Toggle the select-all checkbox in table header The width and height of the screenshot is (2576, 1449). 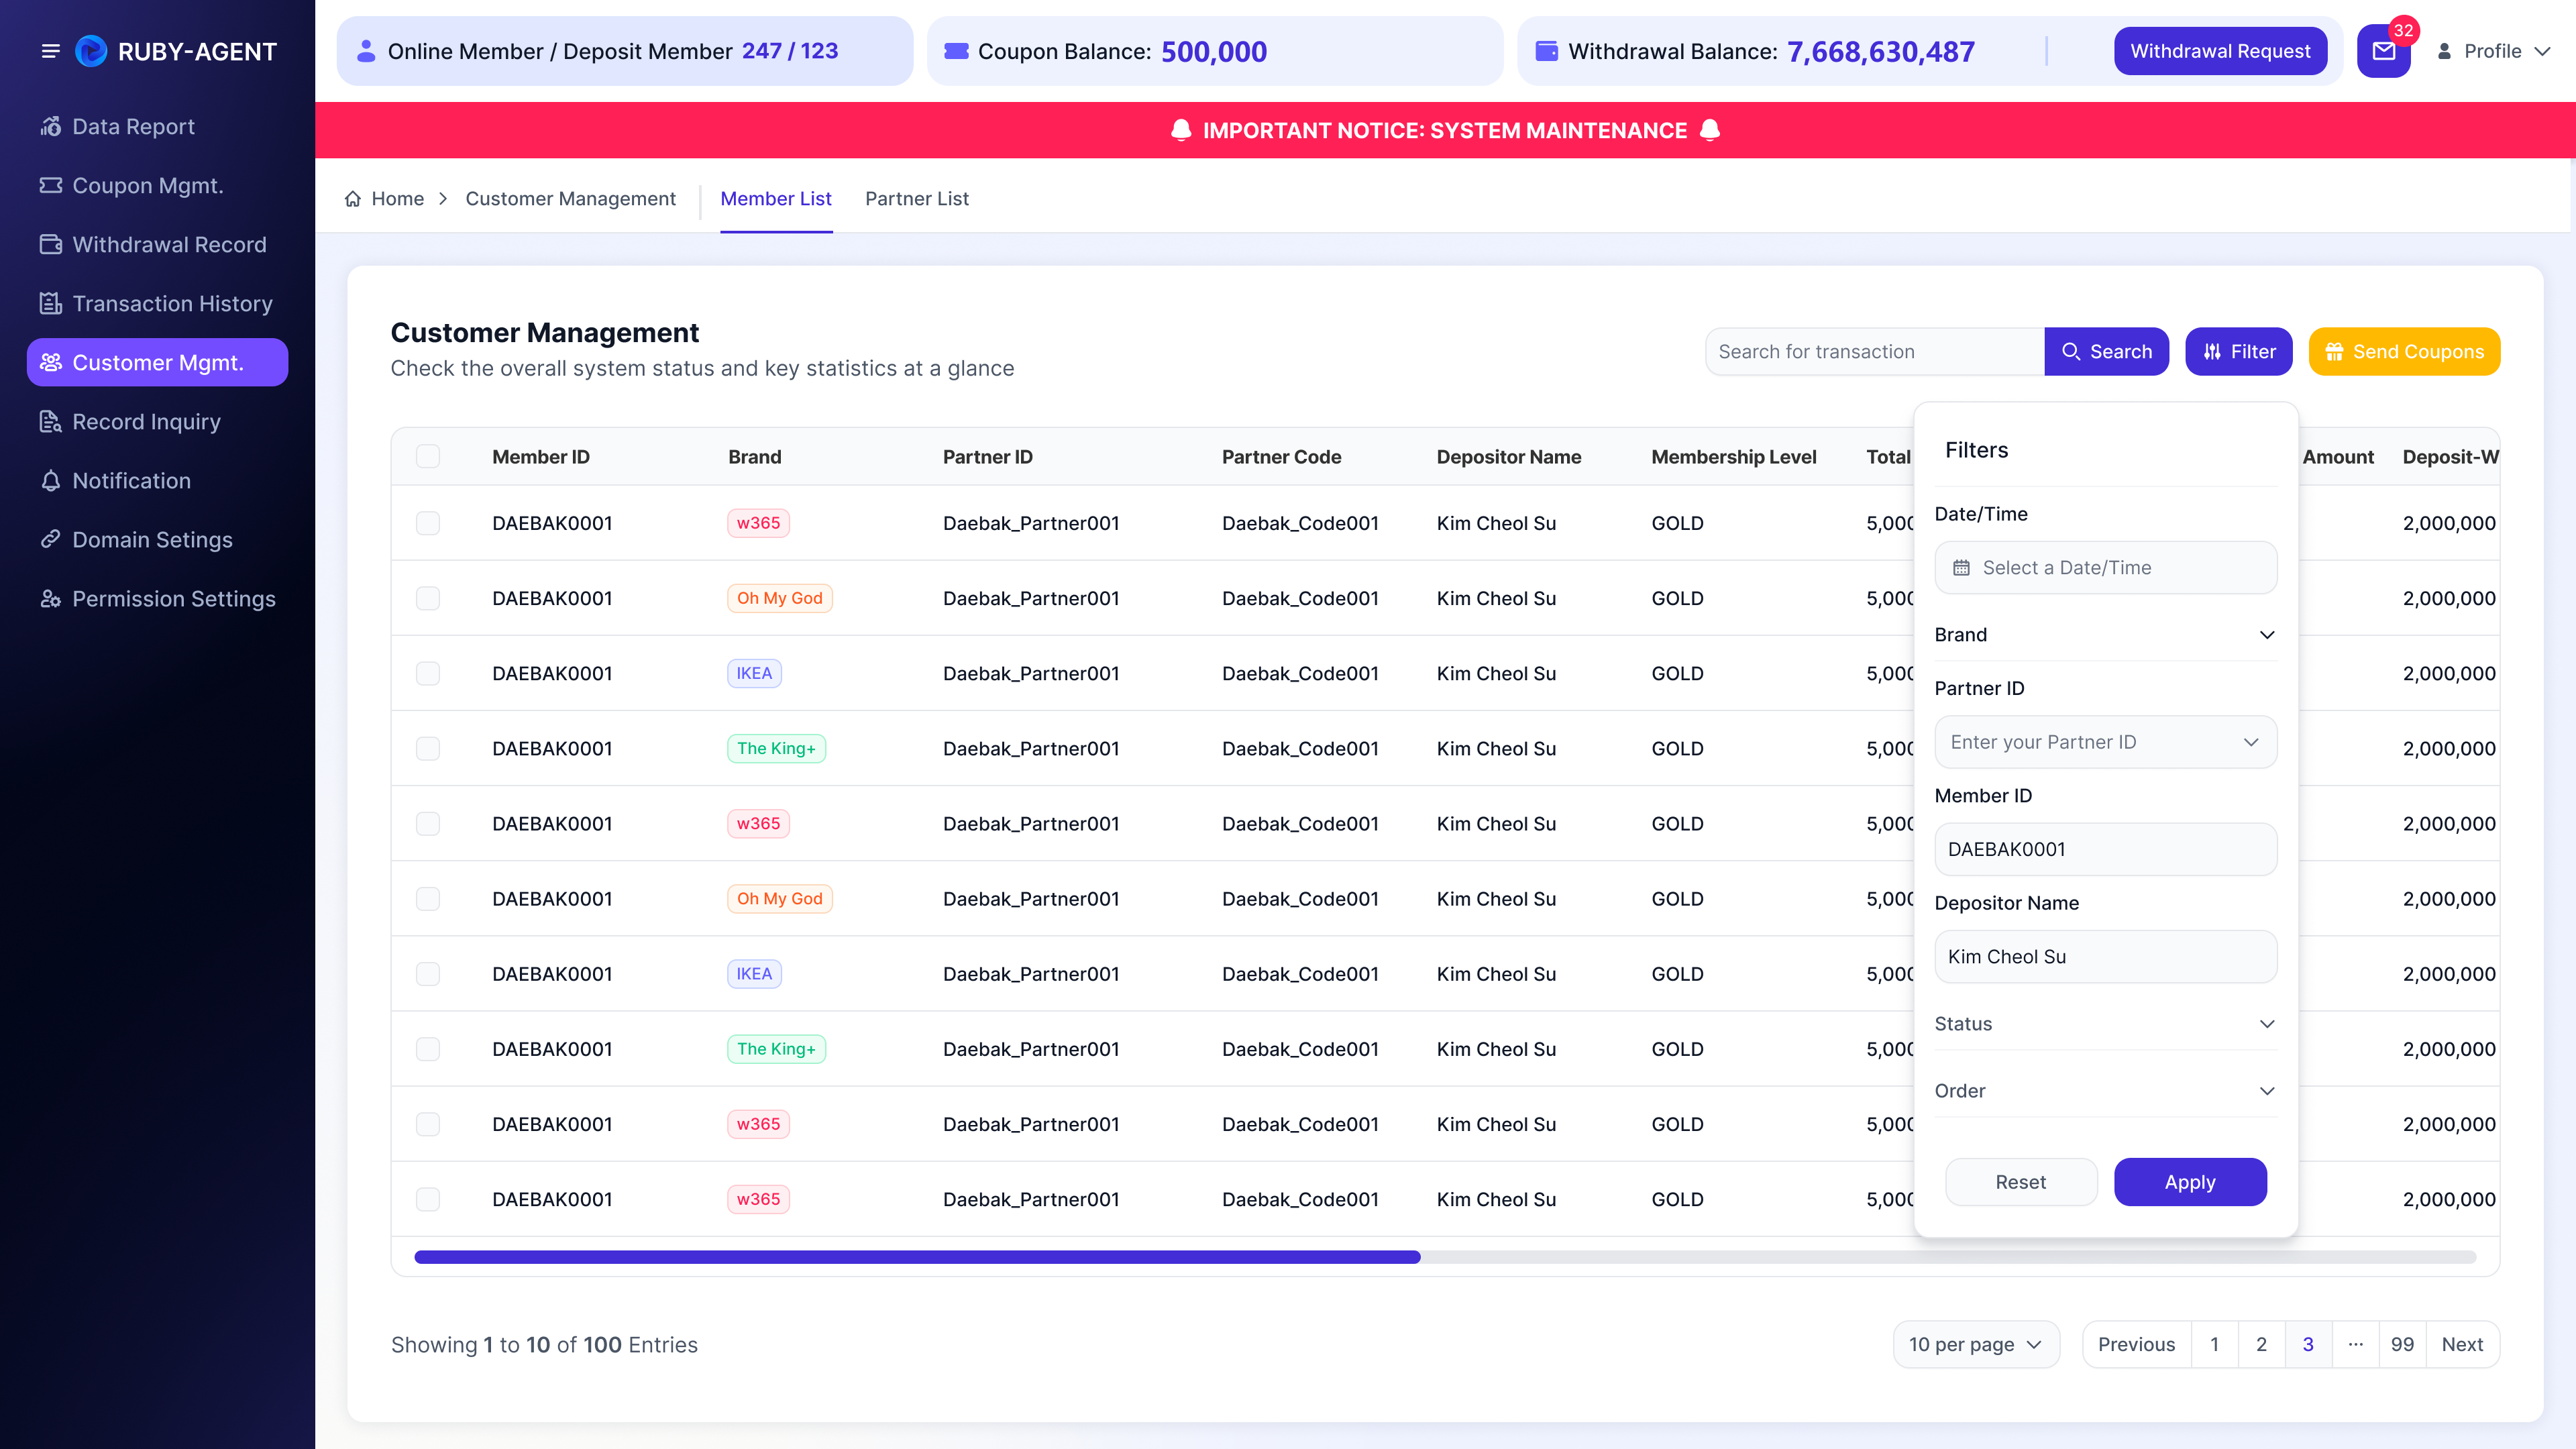coord(428,457)
